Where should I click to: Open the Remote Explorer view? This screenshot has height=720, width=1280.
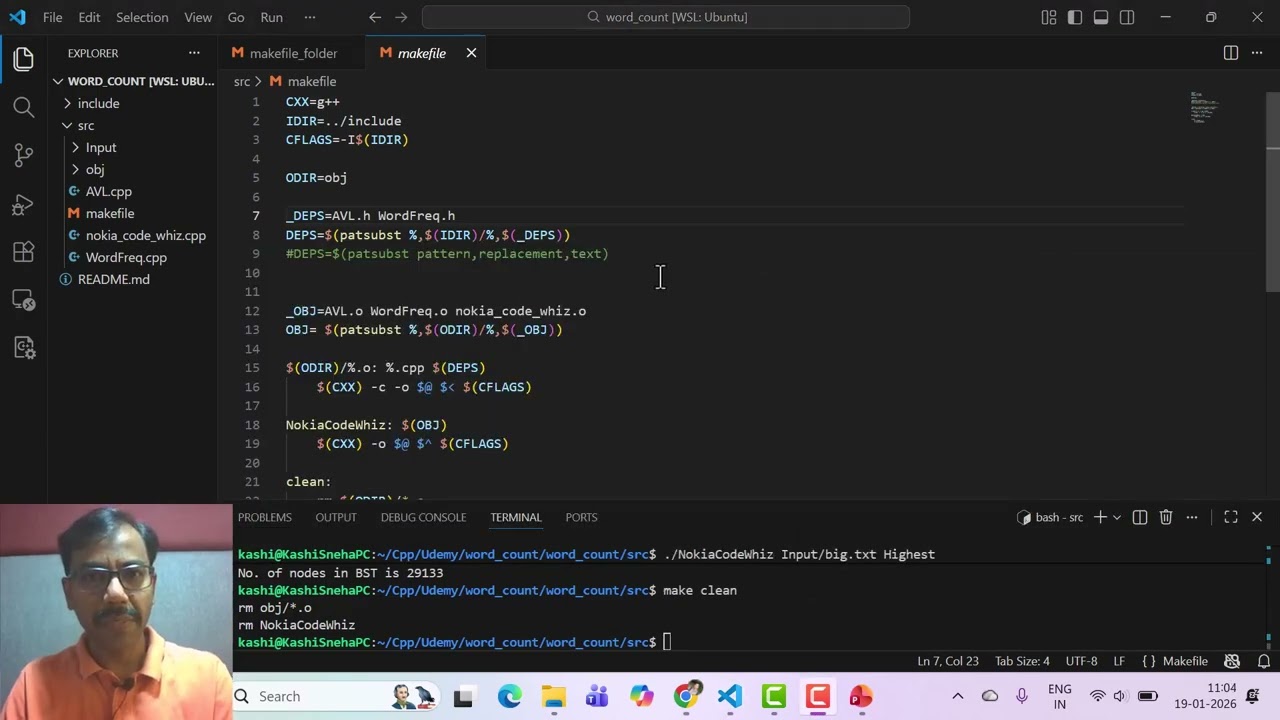(x=24, y=300)
